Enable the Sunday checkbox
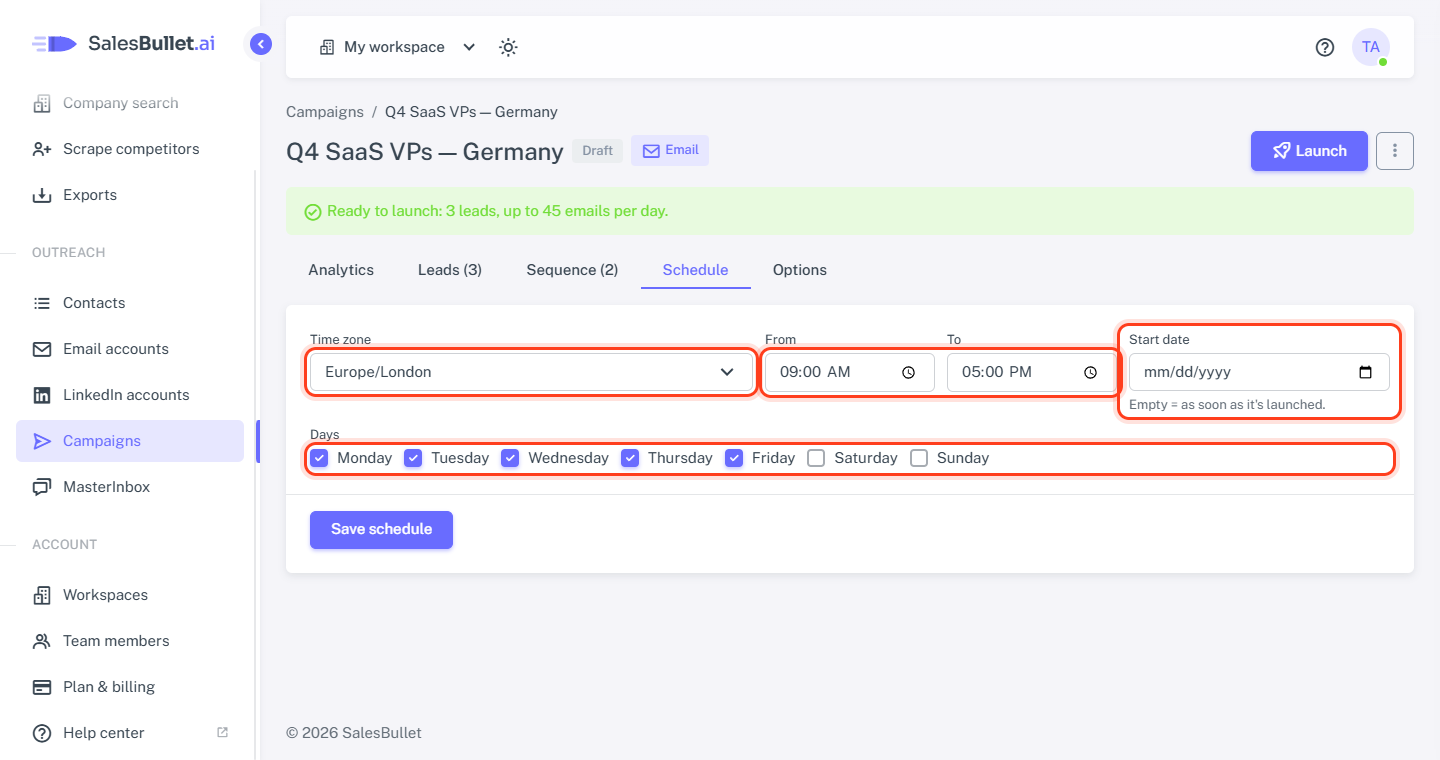This screenshot has width=1440, height=760. coord(919,458)
